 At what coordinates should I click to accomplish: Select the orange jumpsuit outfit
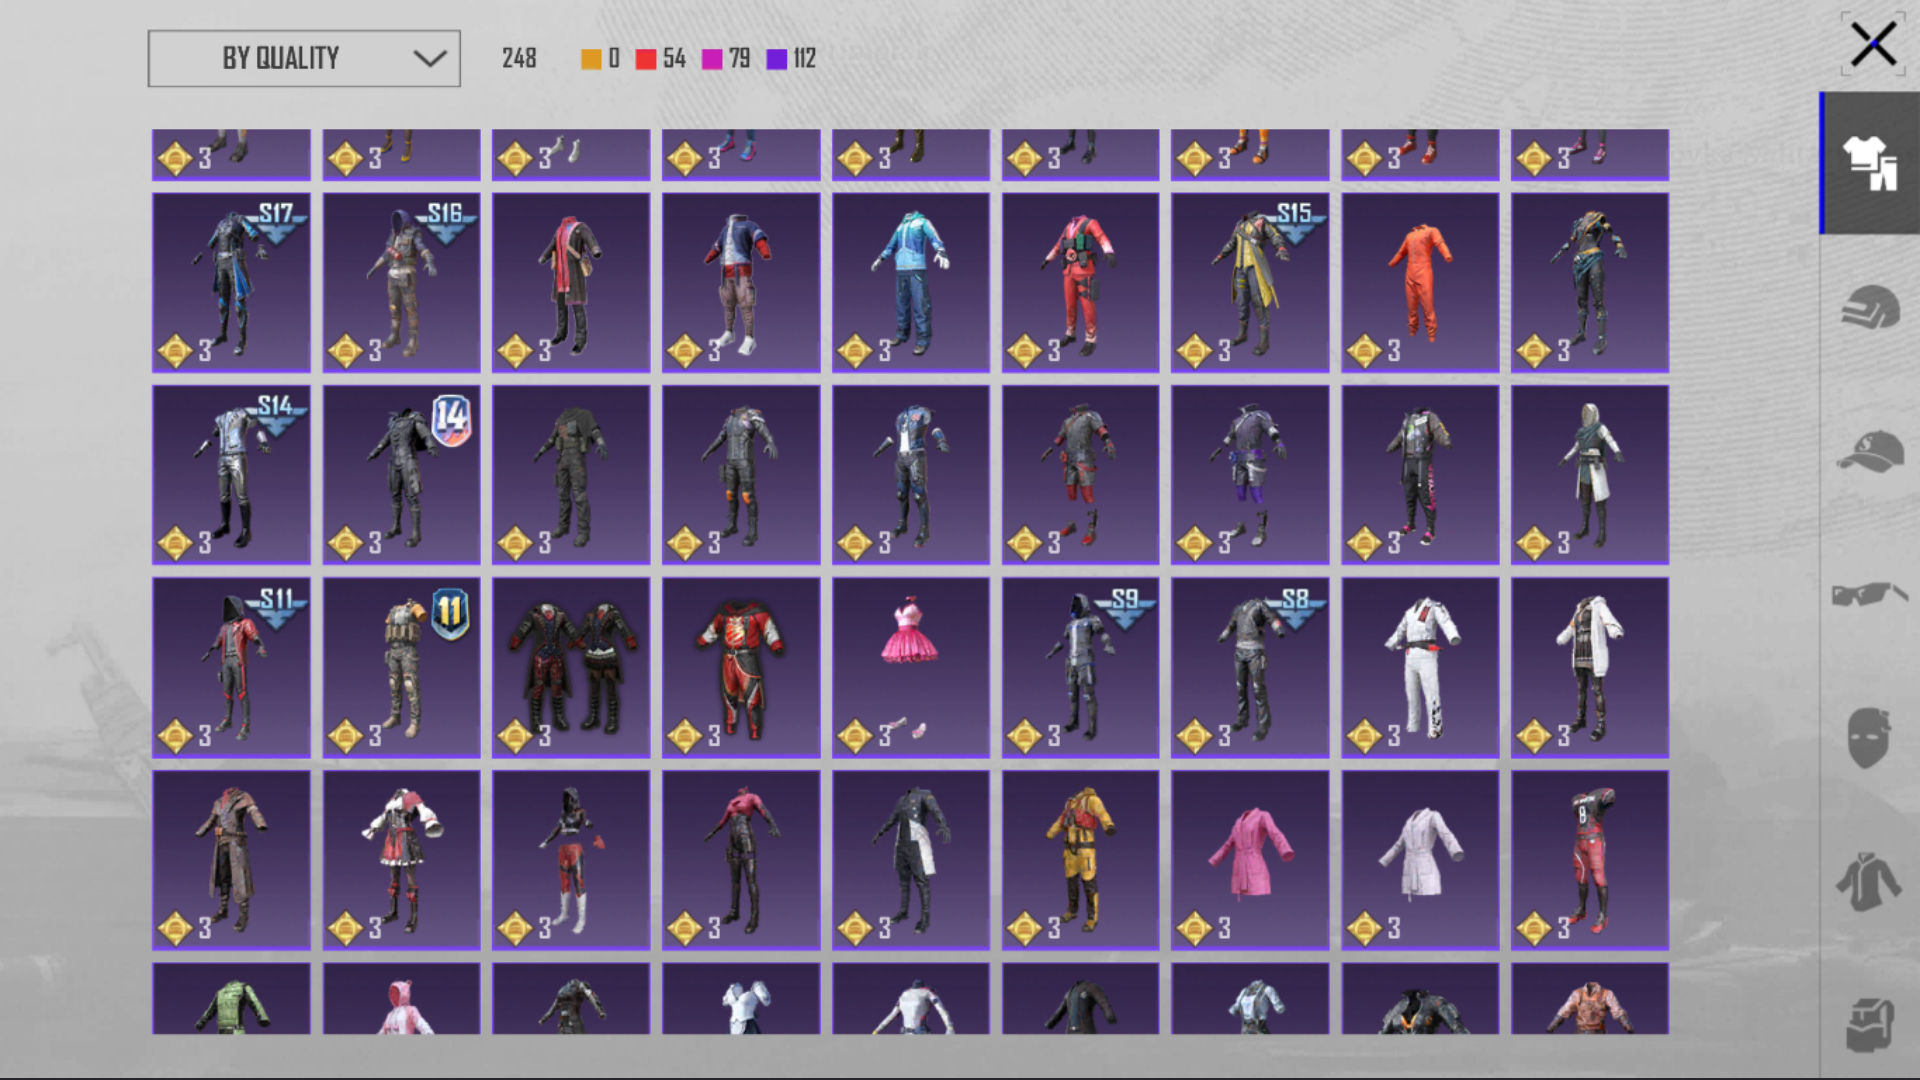click(1420, 283)
